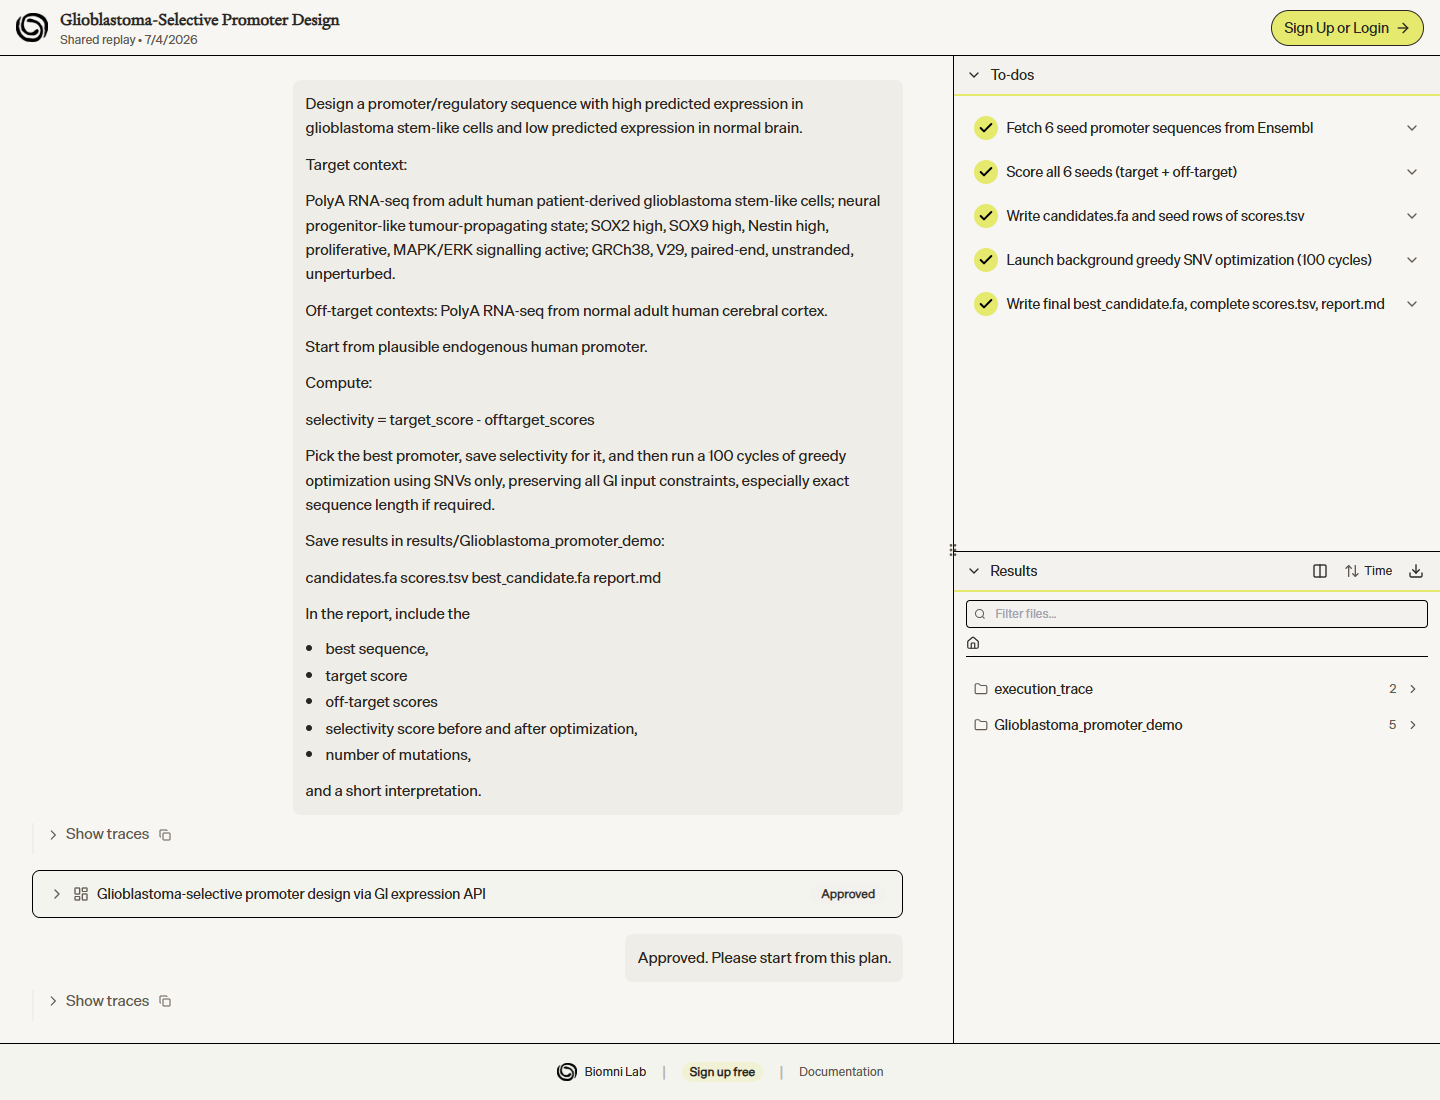Focus the Filter files search field
The image size is (1440, 1100).
point(1197,614)
